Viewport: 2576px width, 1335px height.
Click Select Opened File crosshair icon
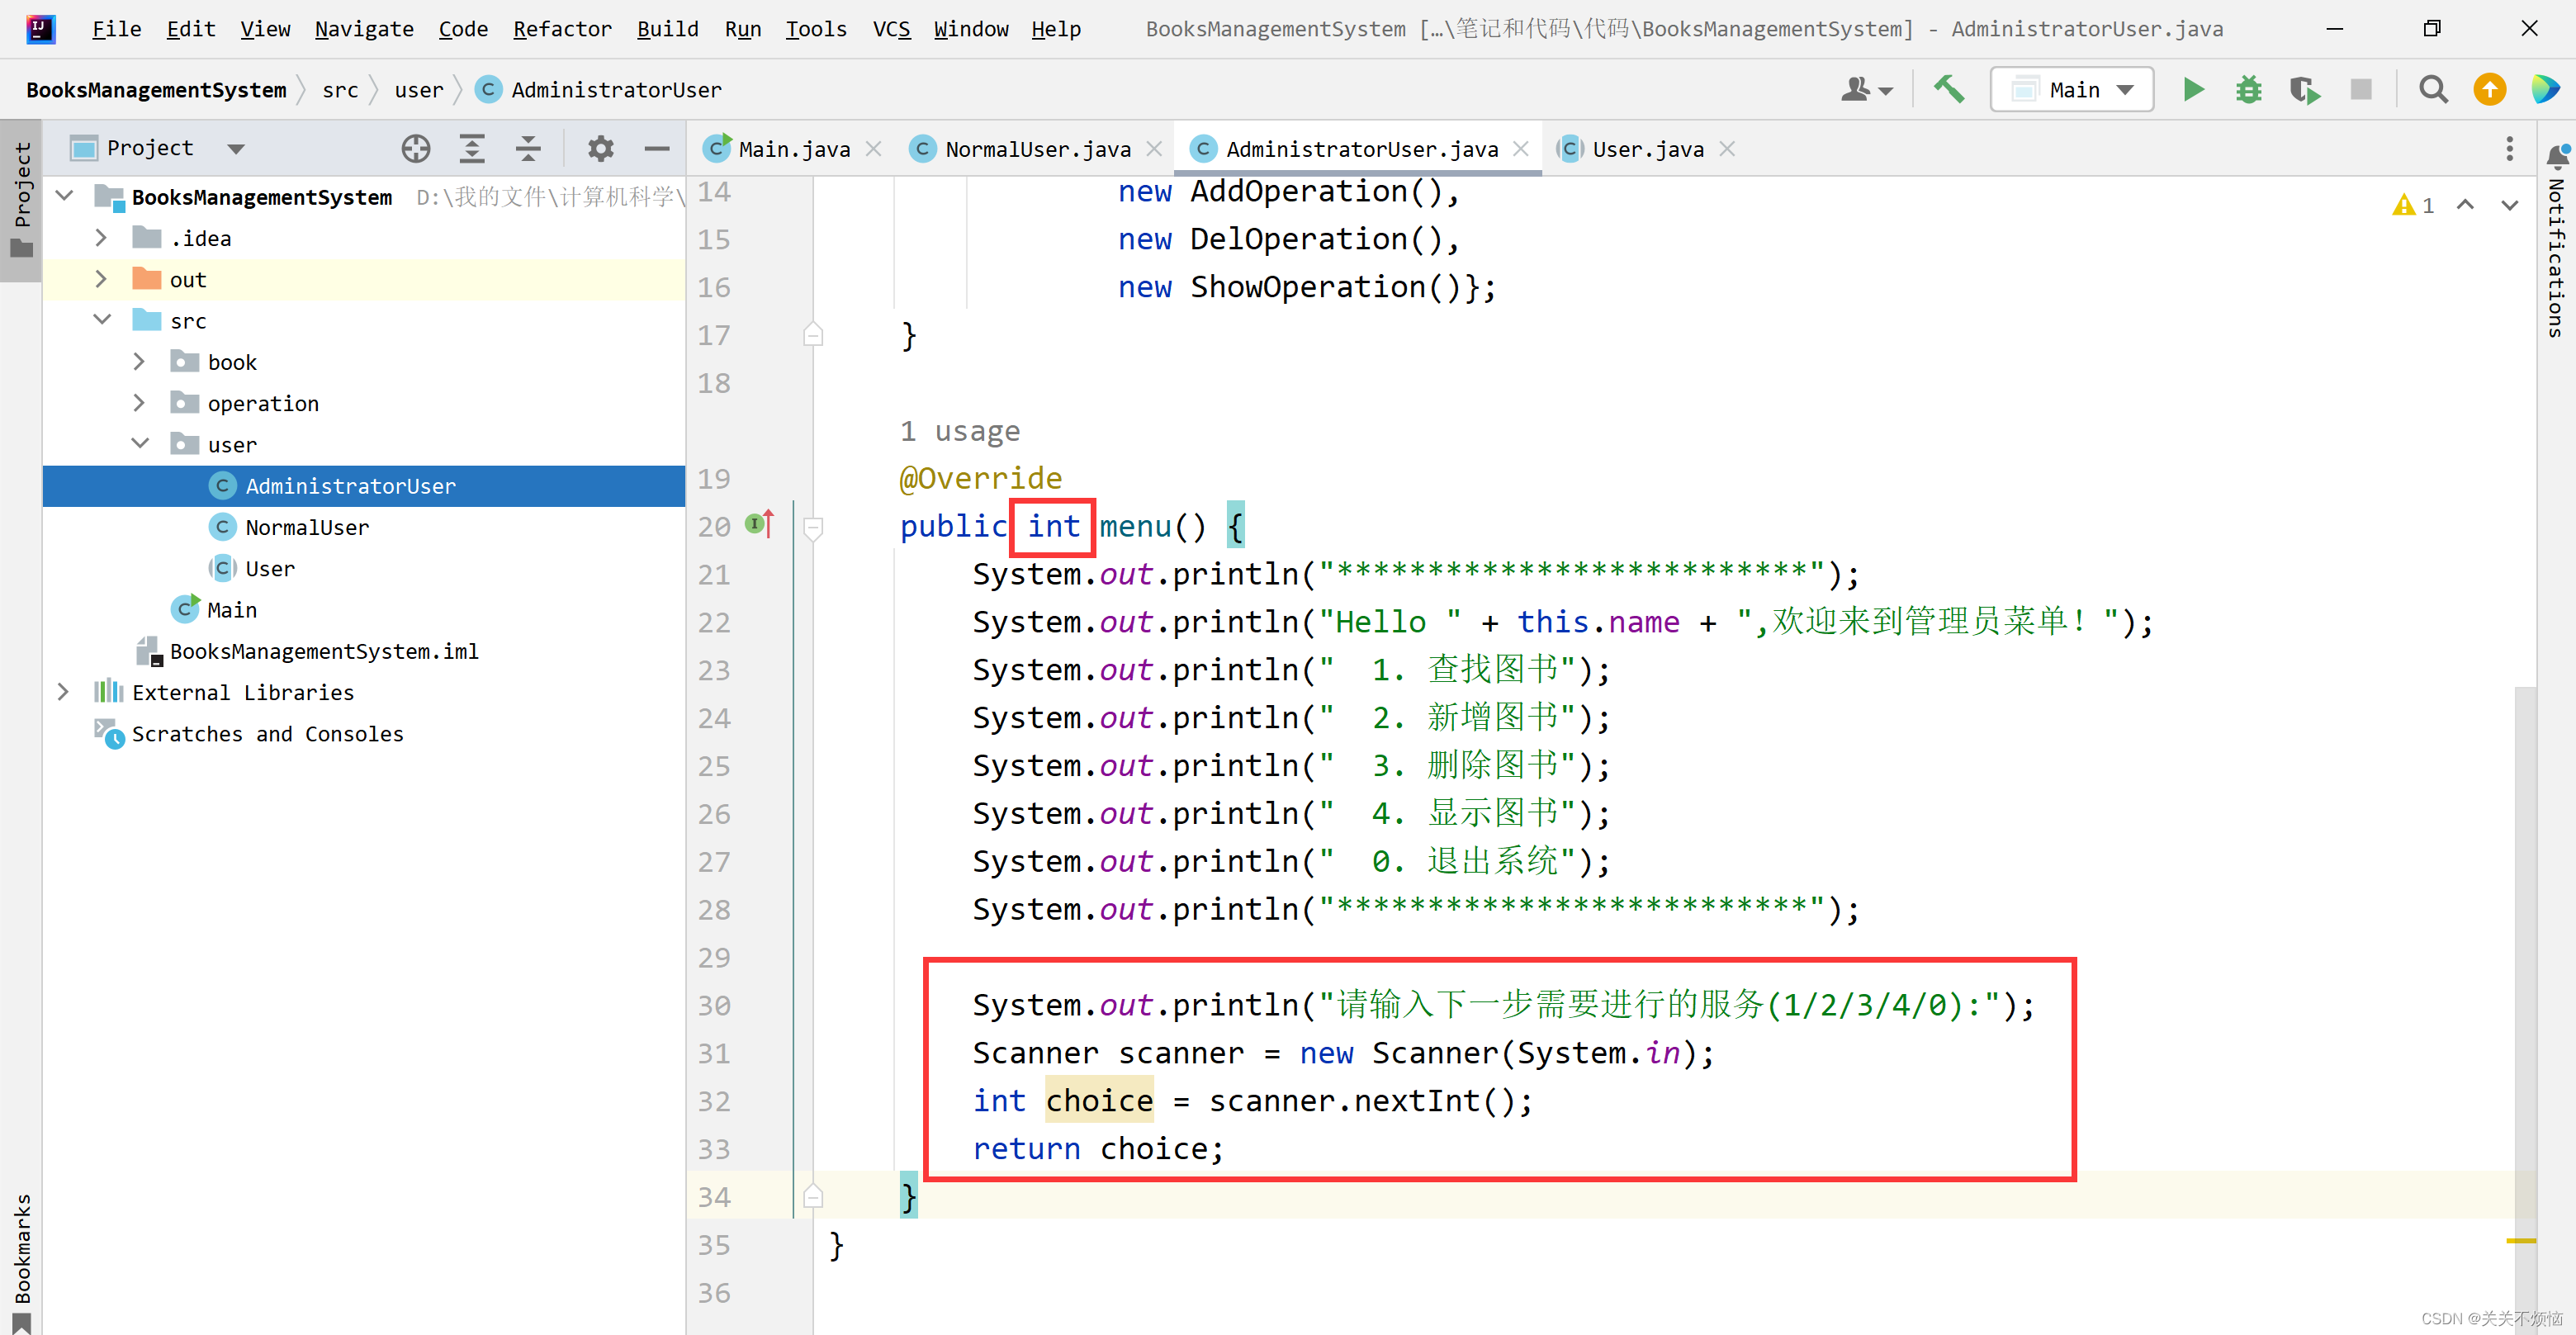(416, 149)
